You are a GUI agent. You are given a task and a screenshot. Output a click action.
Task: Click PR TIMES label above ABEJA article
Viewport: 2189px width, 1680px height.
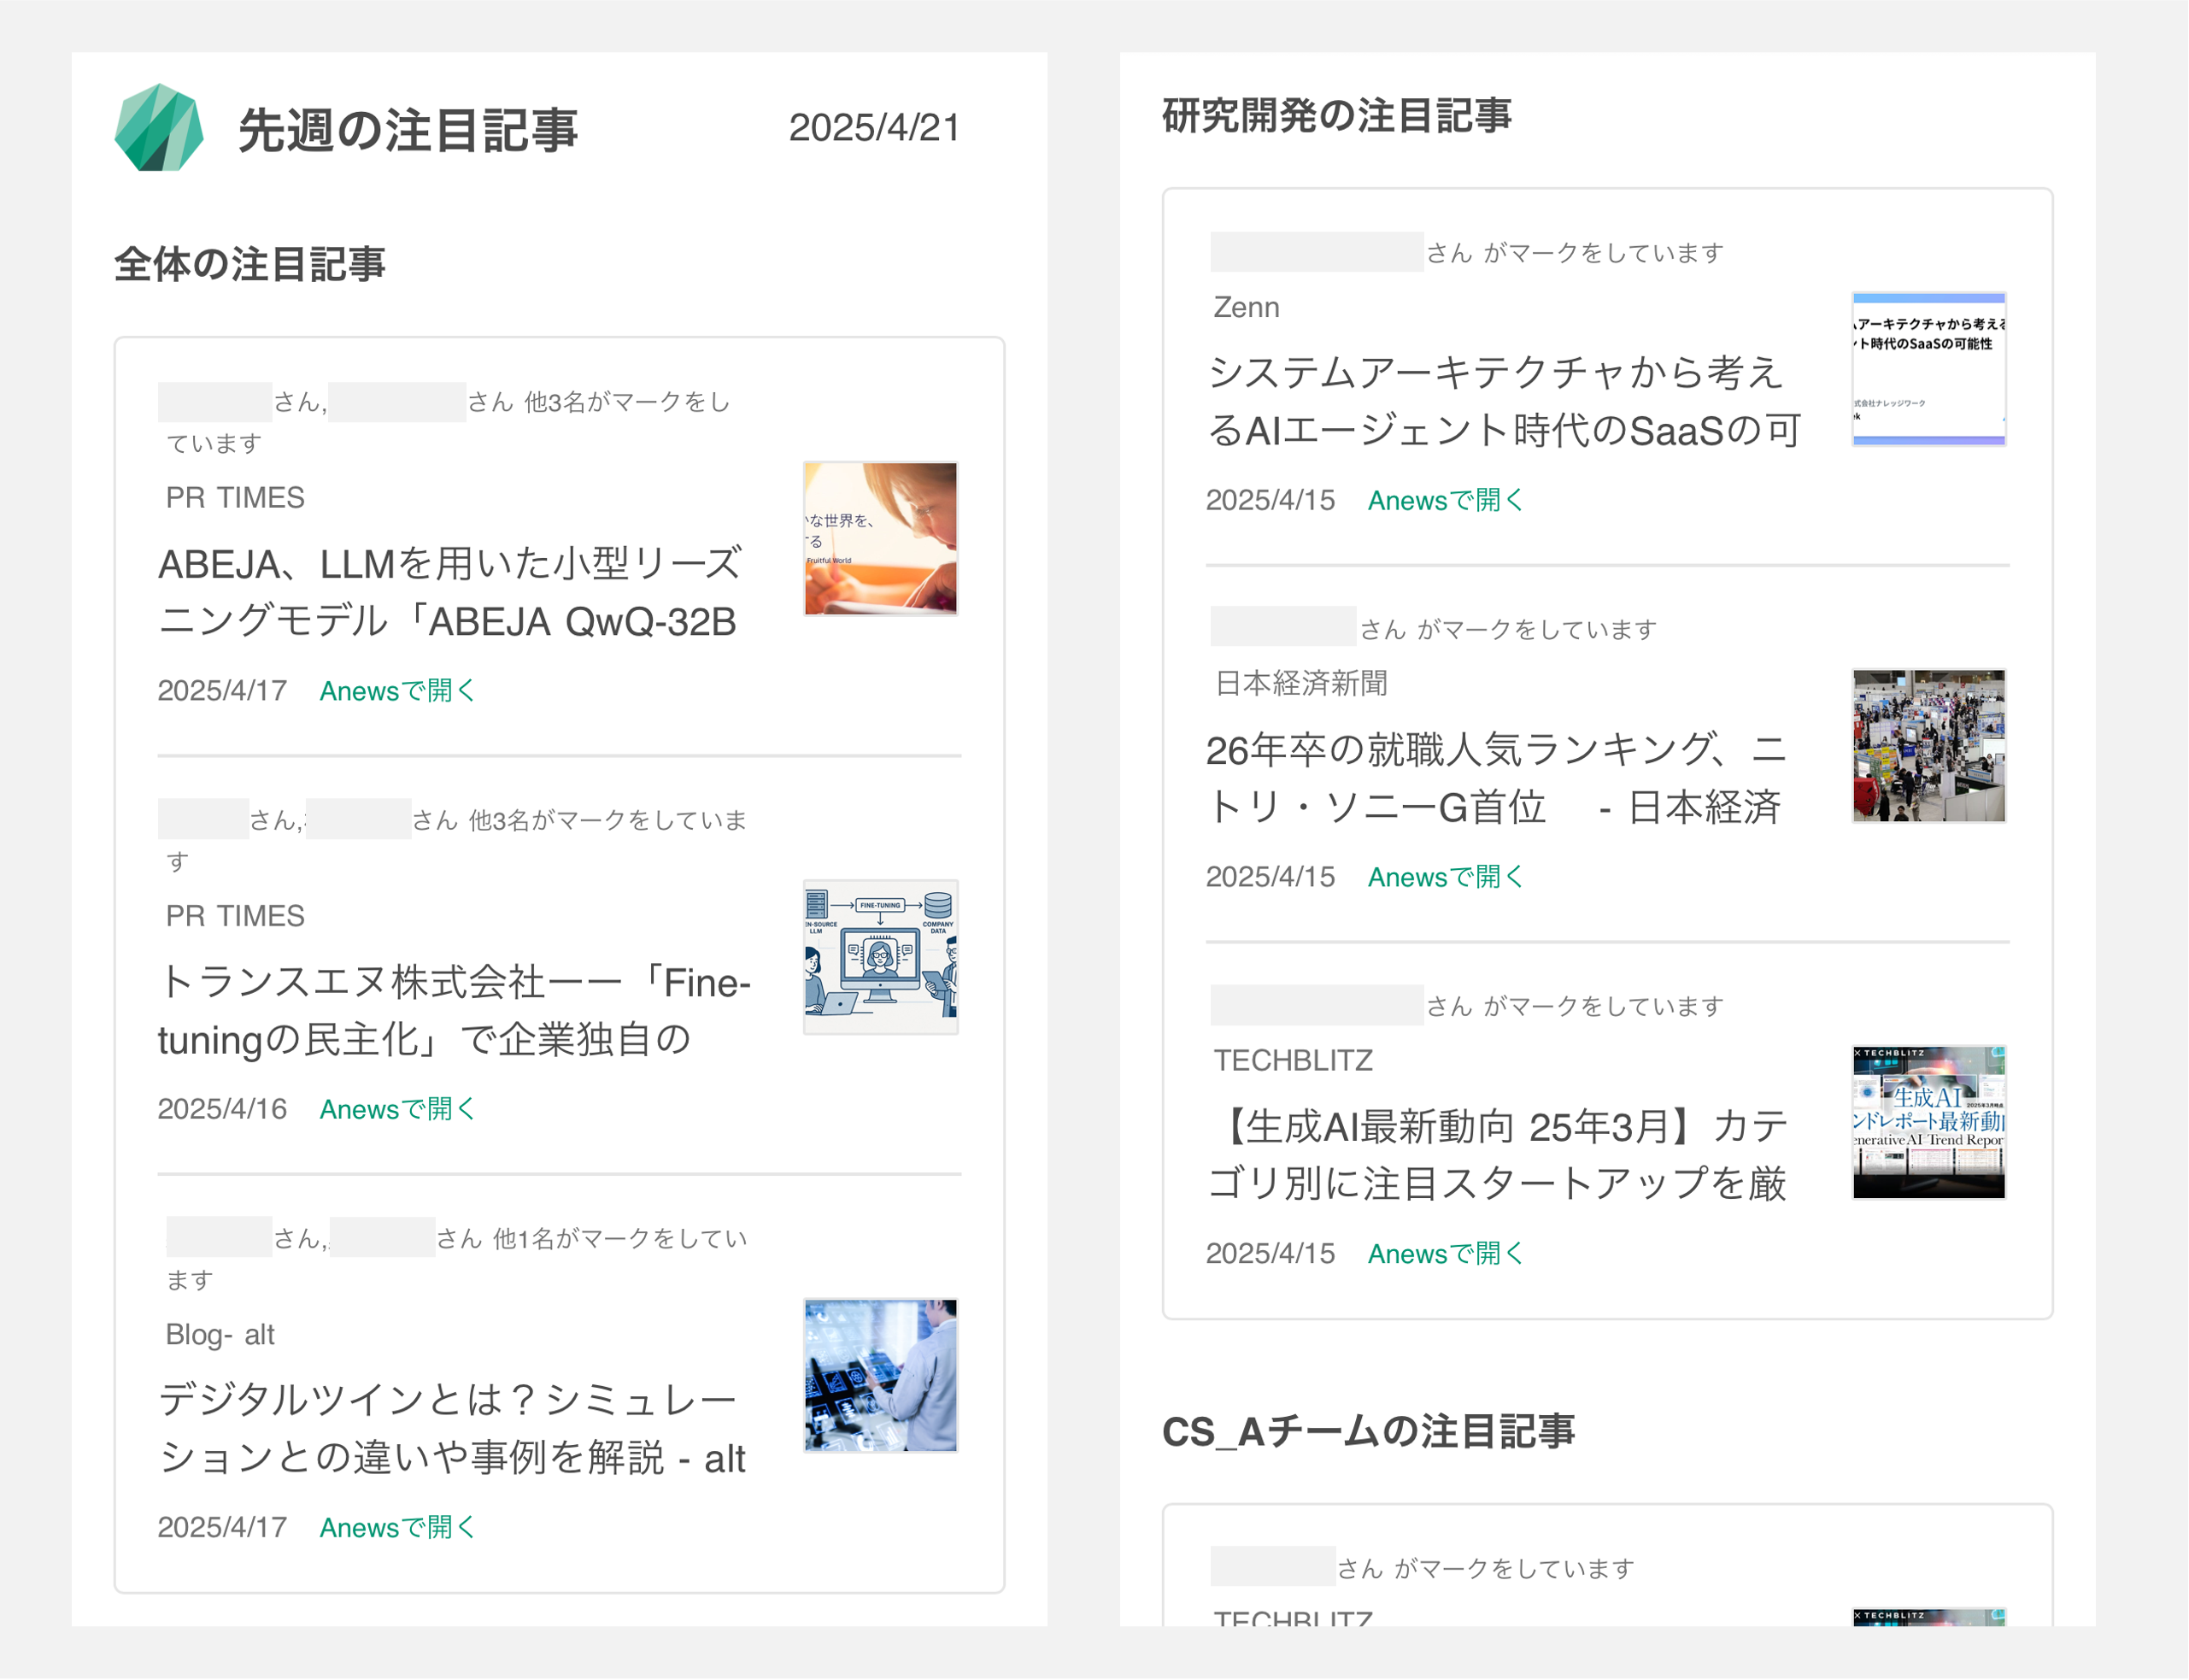tap(235, 498)
